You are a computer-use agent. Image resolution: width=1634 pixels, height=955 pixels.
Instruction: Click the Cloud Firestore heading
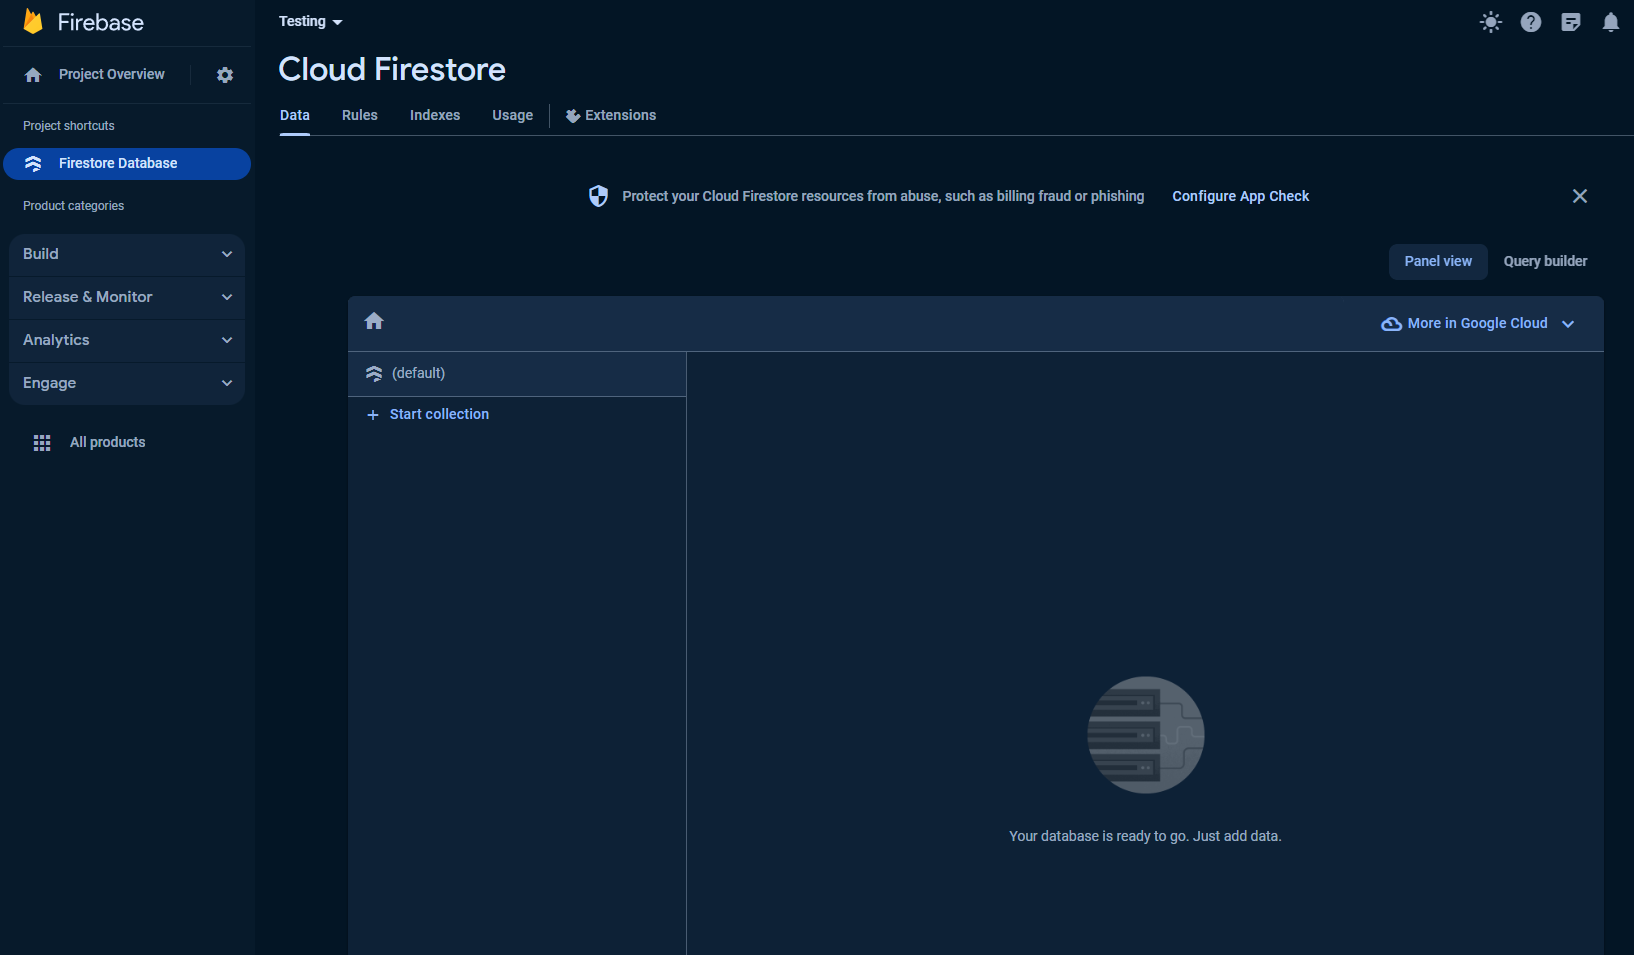[392, 69]
